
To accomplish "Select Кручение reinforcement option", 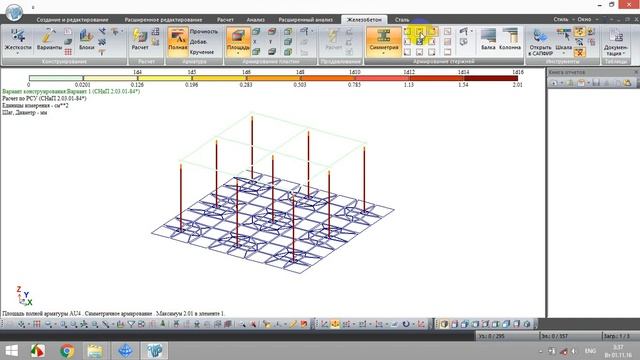I will click(202, 52).
